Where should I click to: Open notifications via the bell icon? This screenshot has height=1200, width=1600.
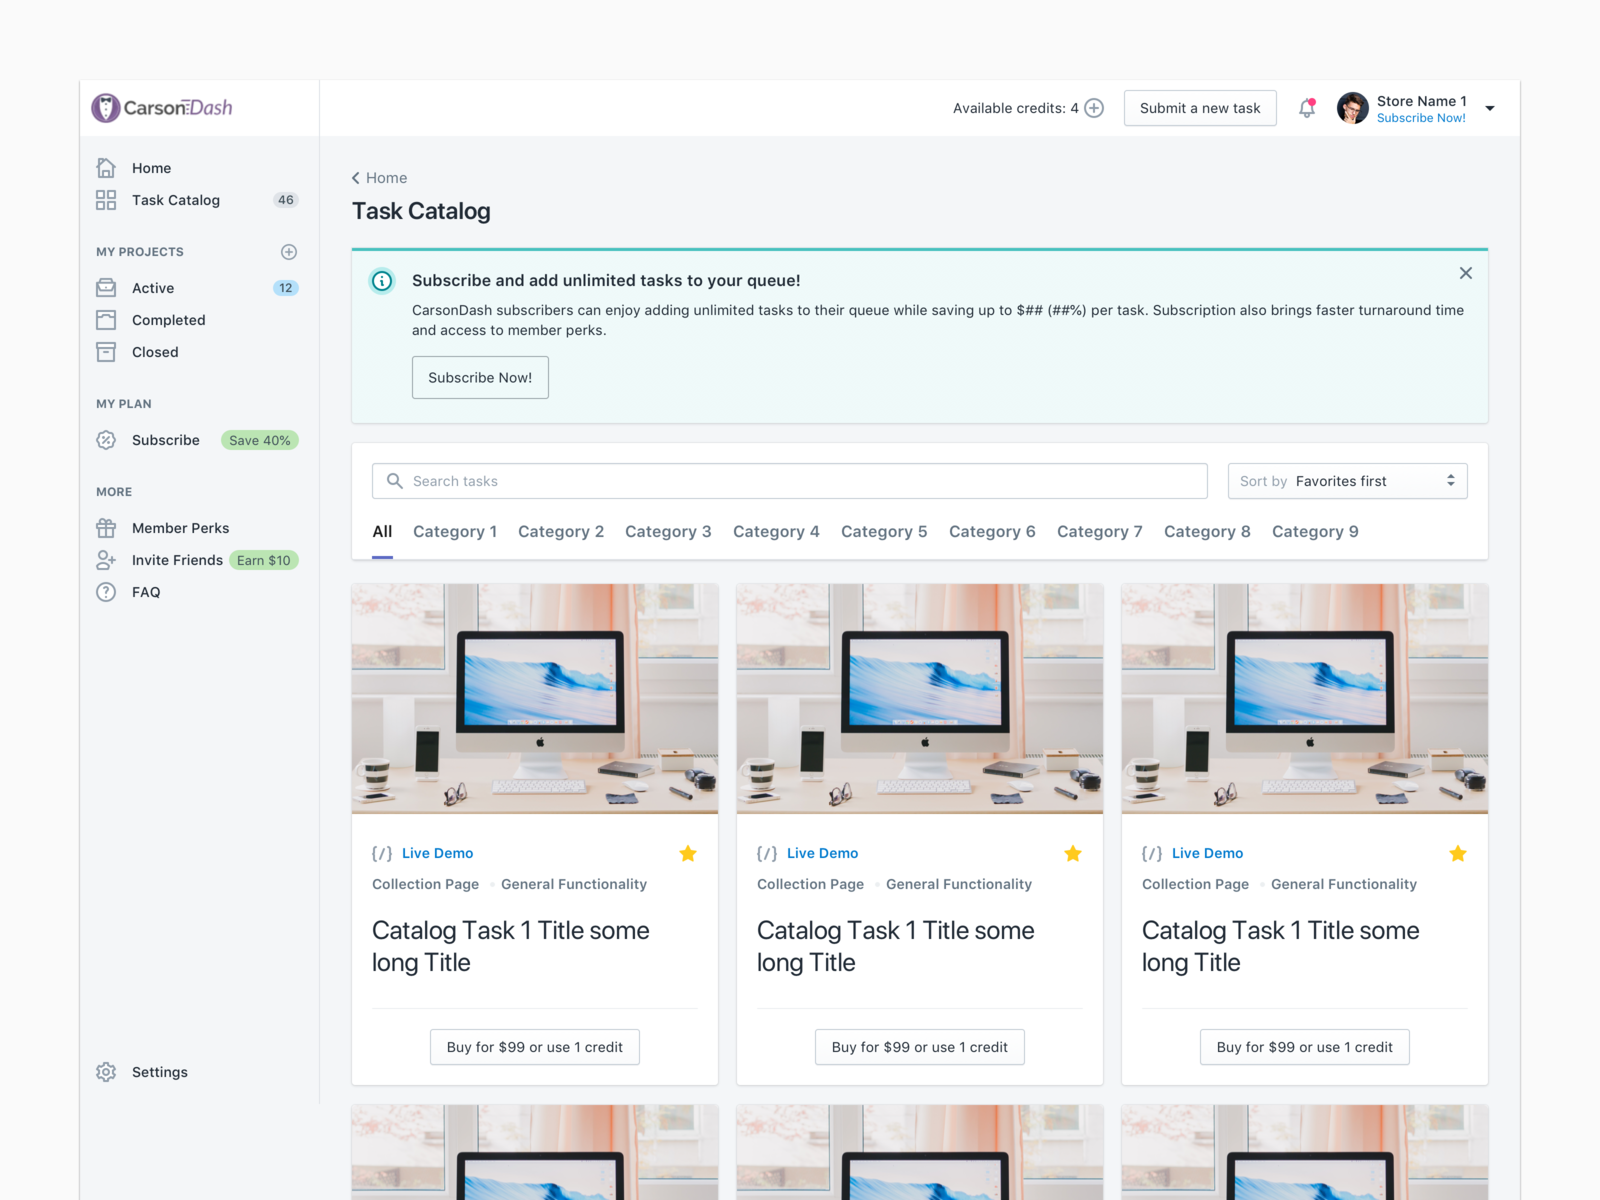(x=1307, y=108)
